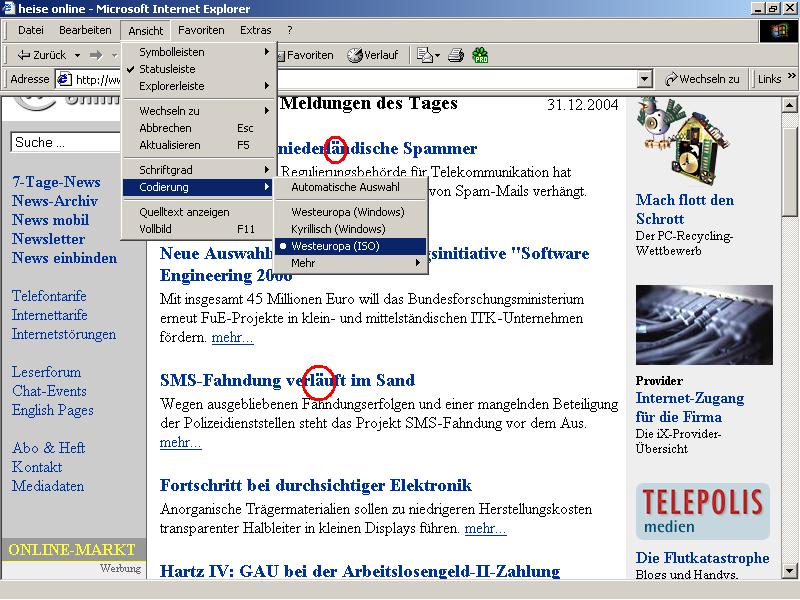
Task: Open the News-Archiv link
Action: coord(55,201)
